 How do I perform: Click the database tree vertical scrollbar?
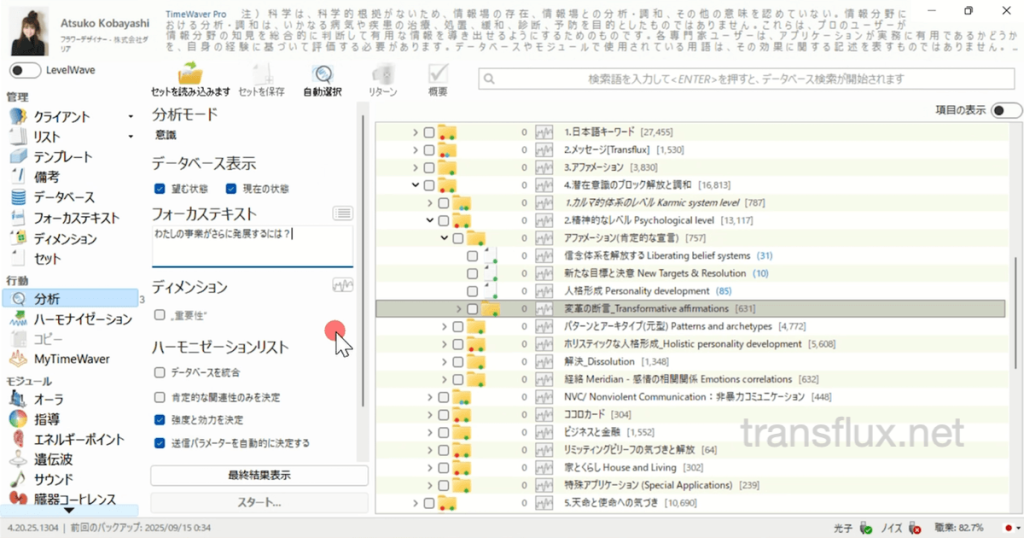click(1015, 312)
